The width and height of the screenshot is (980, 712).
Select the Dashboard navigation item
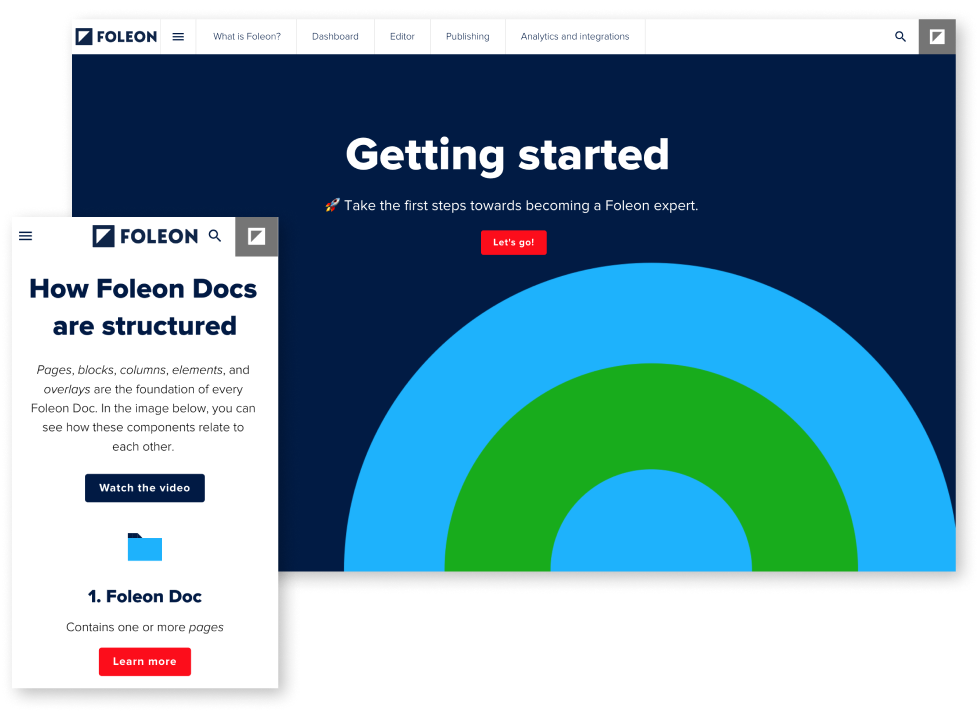tap(335, 37)
